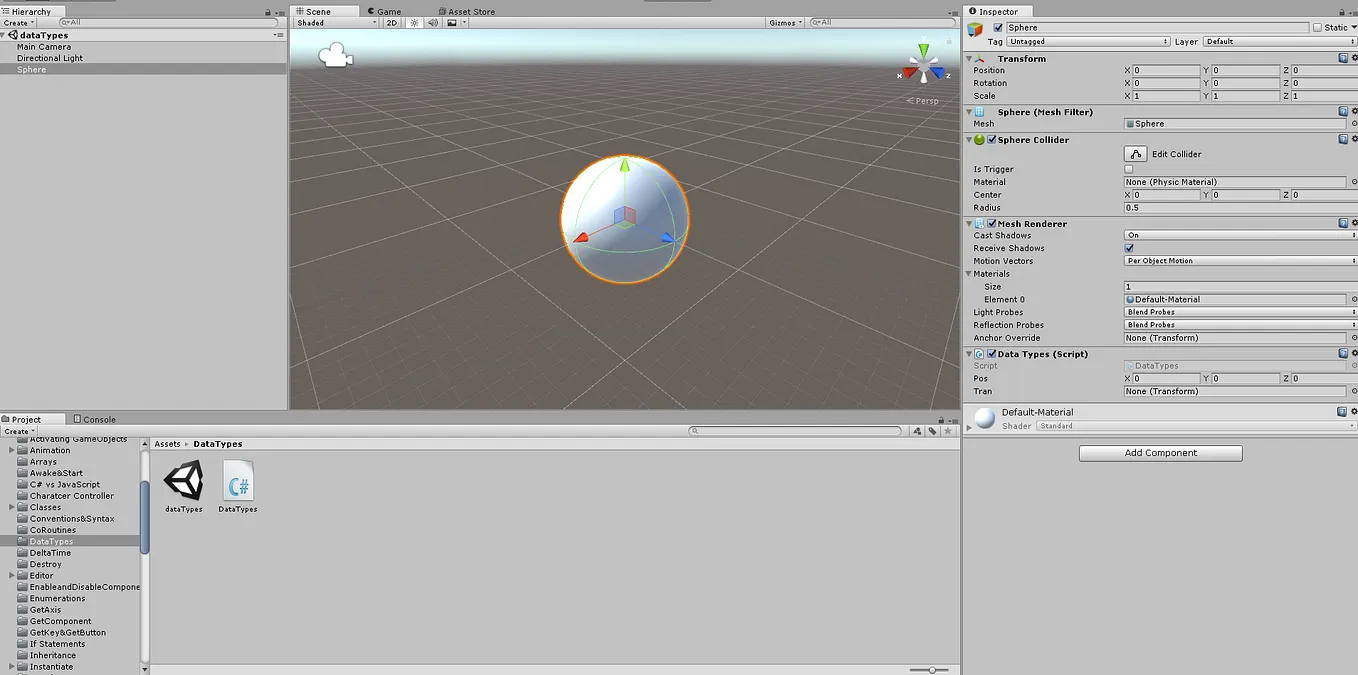Toggle scene lighting with the sun icon
The width and height of the screenshot is (1358, 675).
click(x=413, y=22)
